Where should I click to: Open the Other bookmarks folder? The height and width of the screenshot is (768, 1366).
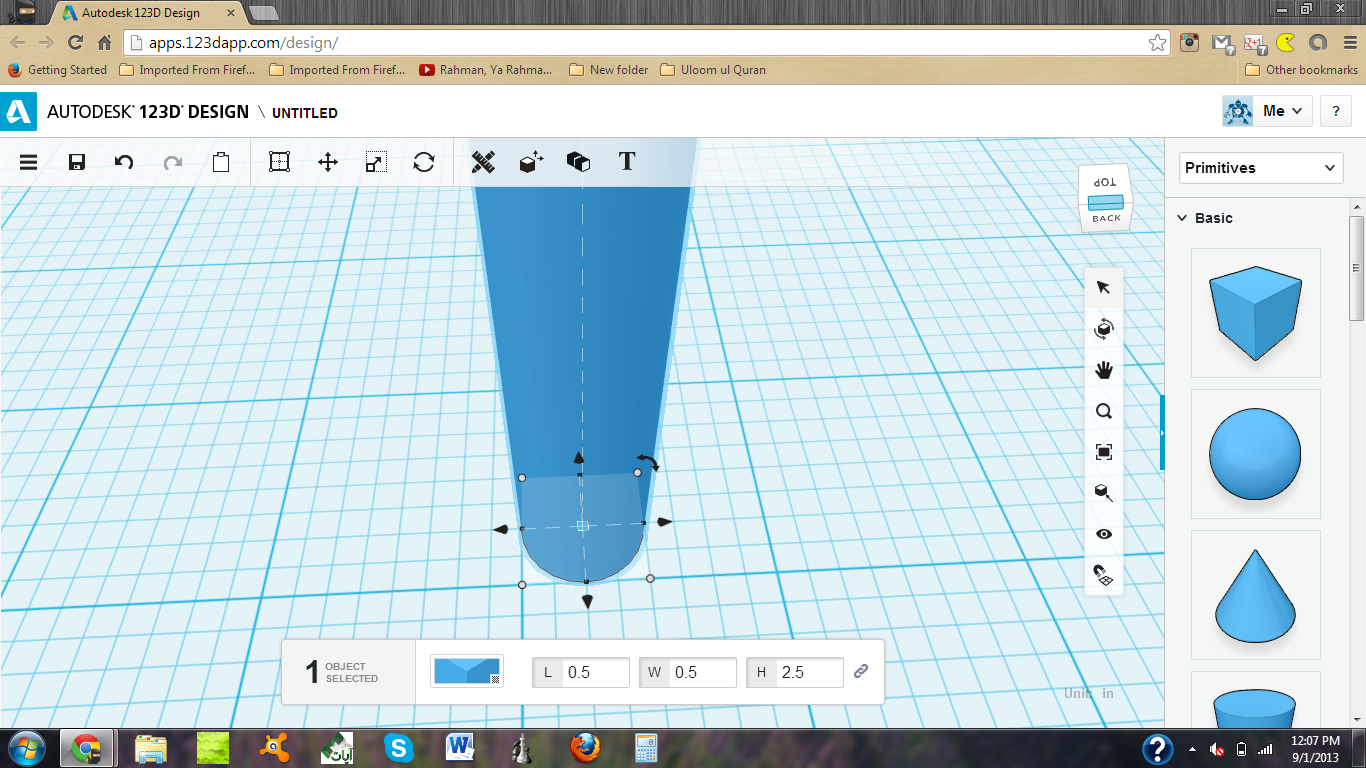tap(1301, 70)
